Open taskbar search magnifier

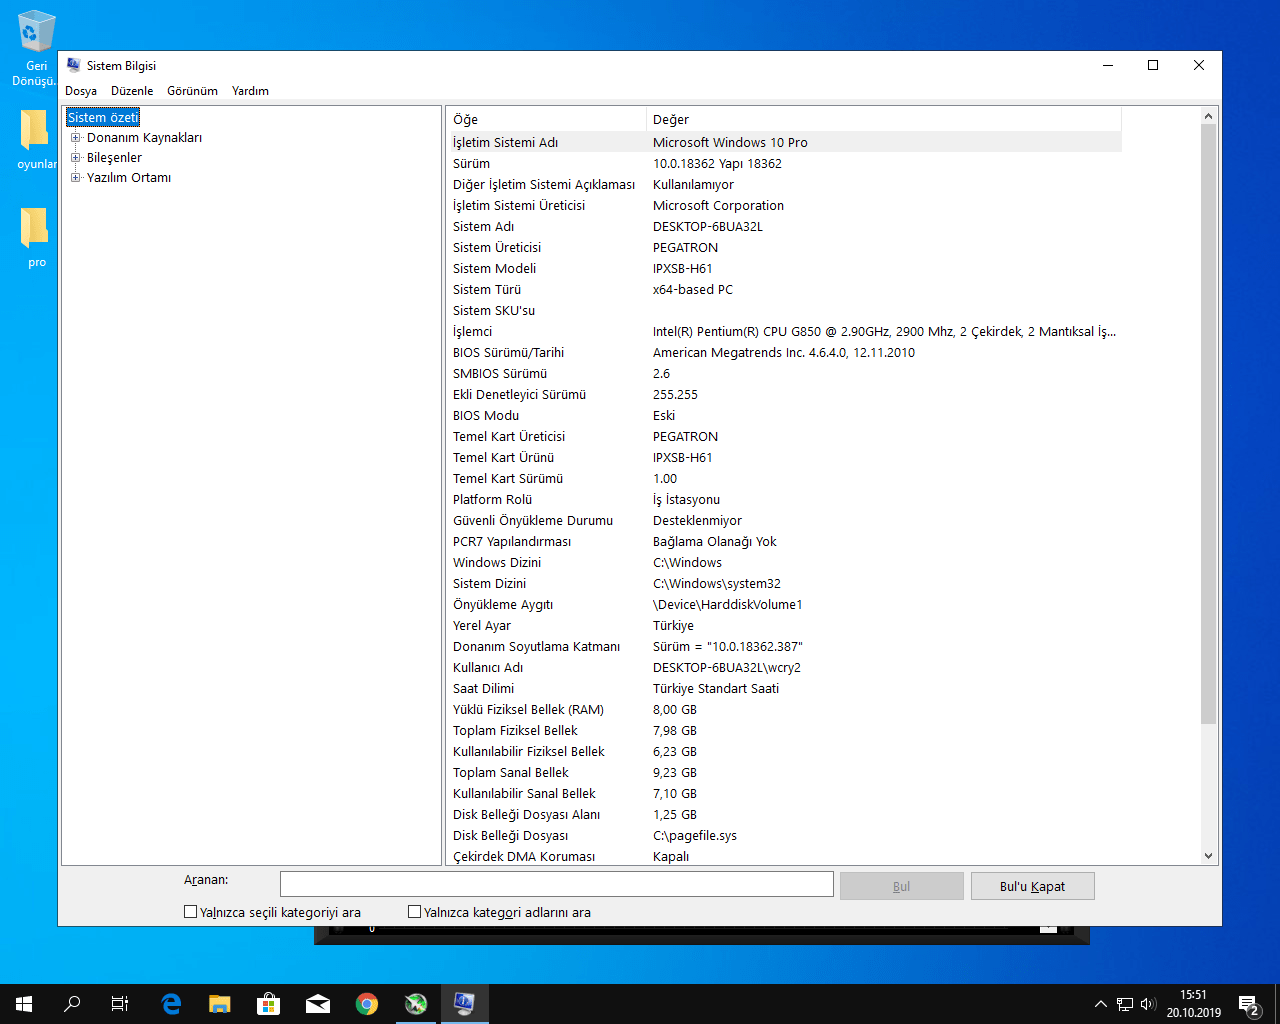pos(72,1004)
